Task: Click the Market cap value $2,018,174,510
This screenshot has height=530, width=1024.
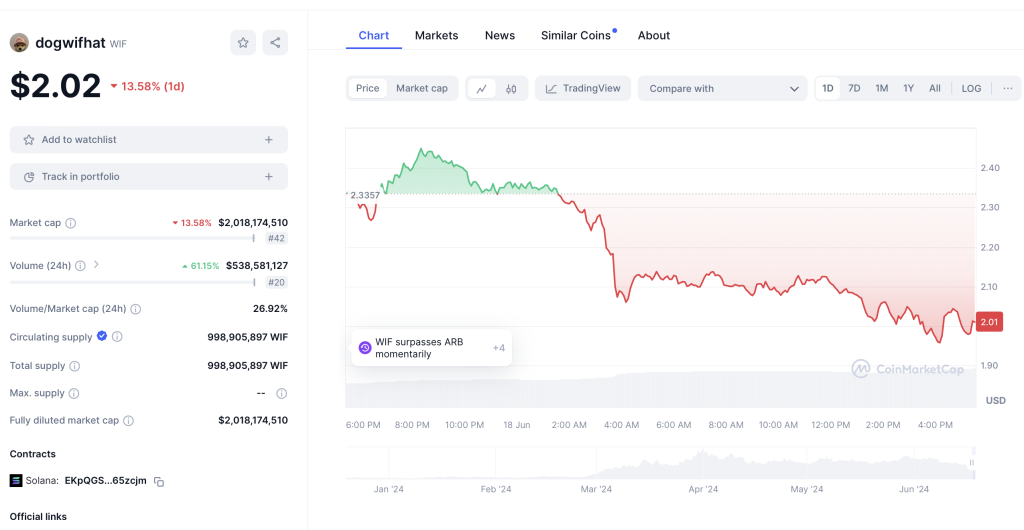Action: pos(253,223)
